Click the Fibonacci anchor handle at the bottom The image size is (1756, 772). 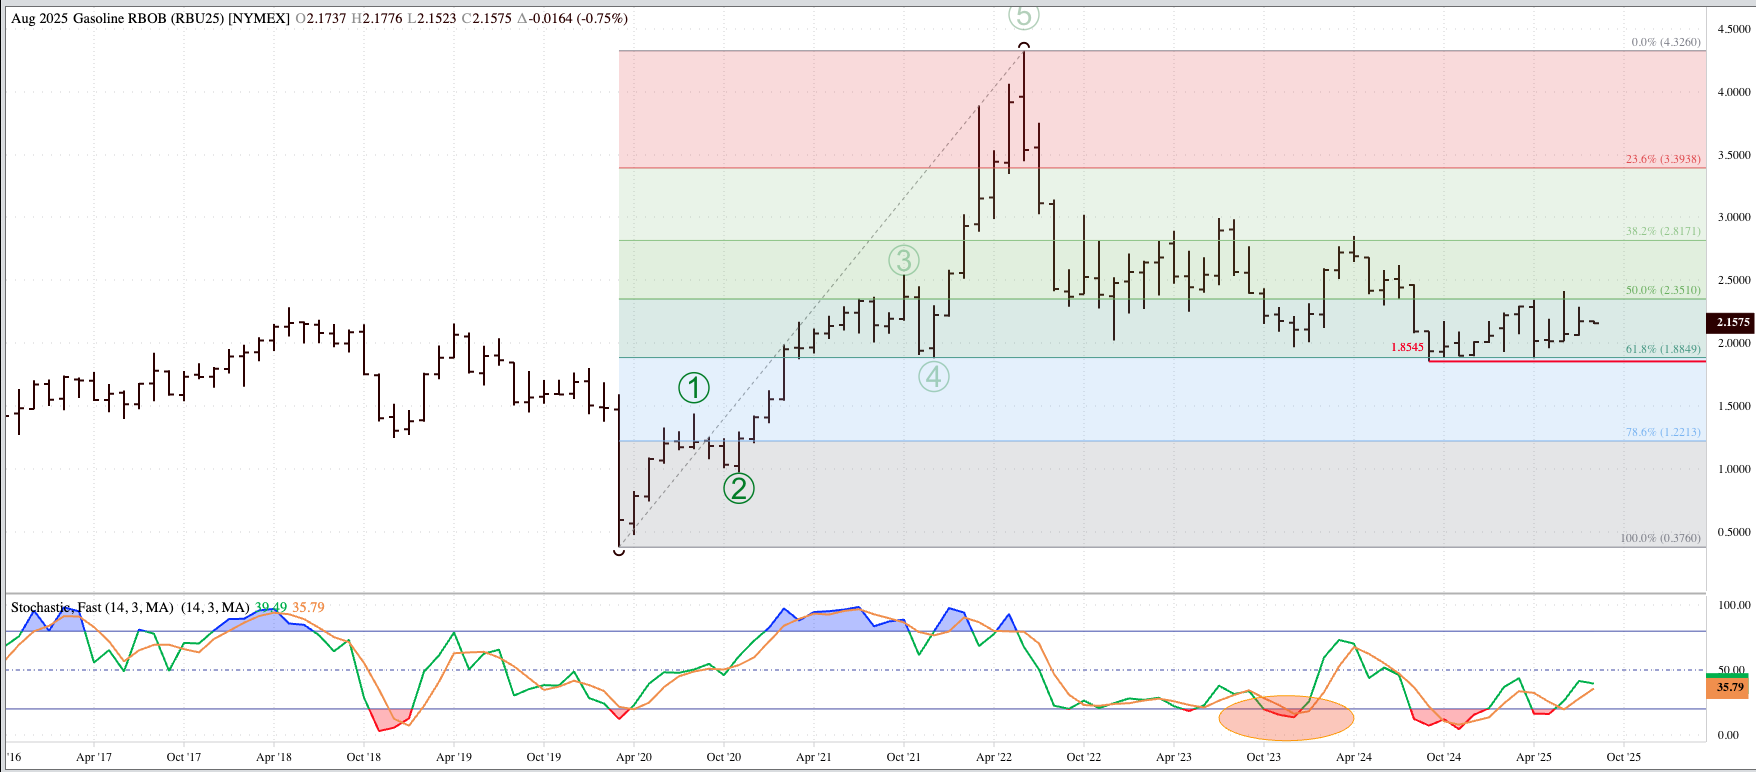click(619, 549)
